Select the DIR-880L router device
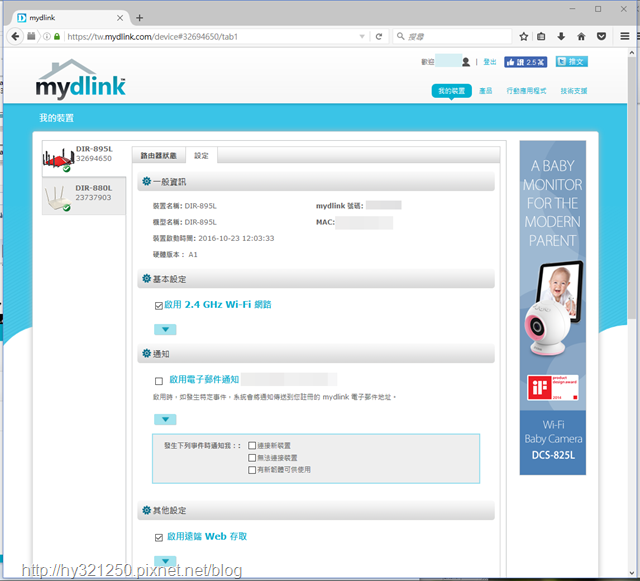This screenshot has width=640, height=581. click(x=84, y=196)
